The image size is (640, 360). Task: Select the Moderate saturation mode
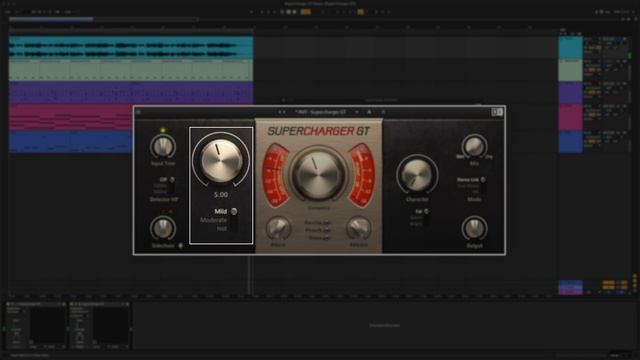[213, 220]
